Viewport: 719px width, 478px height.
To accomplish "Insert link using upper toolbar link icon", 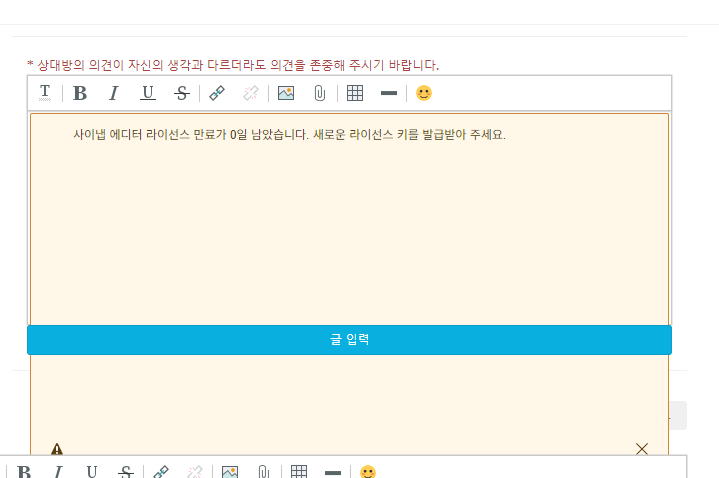I will pyautogui.click(x=216, y=93).
